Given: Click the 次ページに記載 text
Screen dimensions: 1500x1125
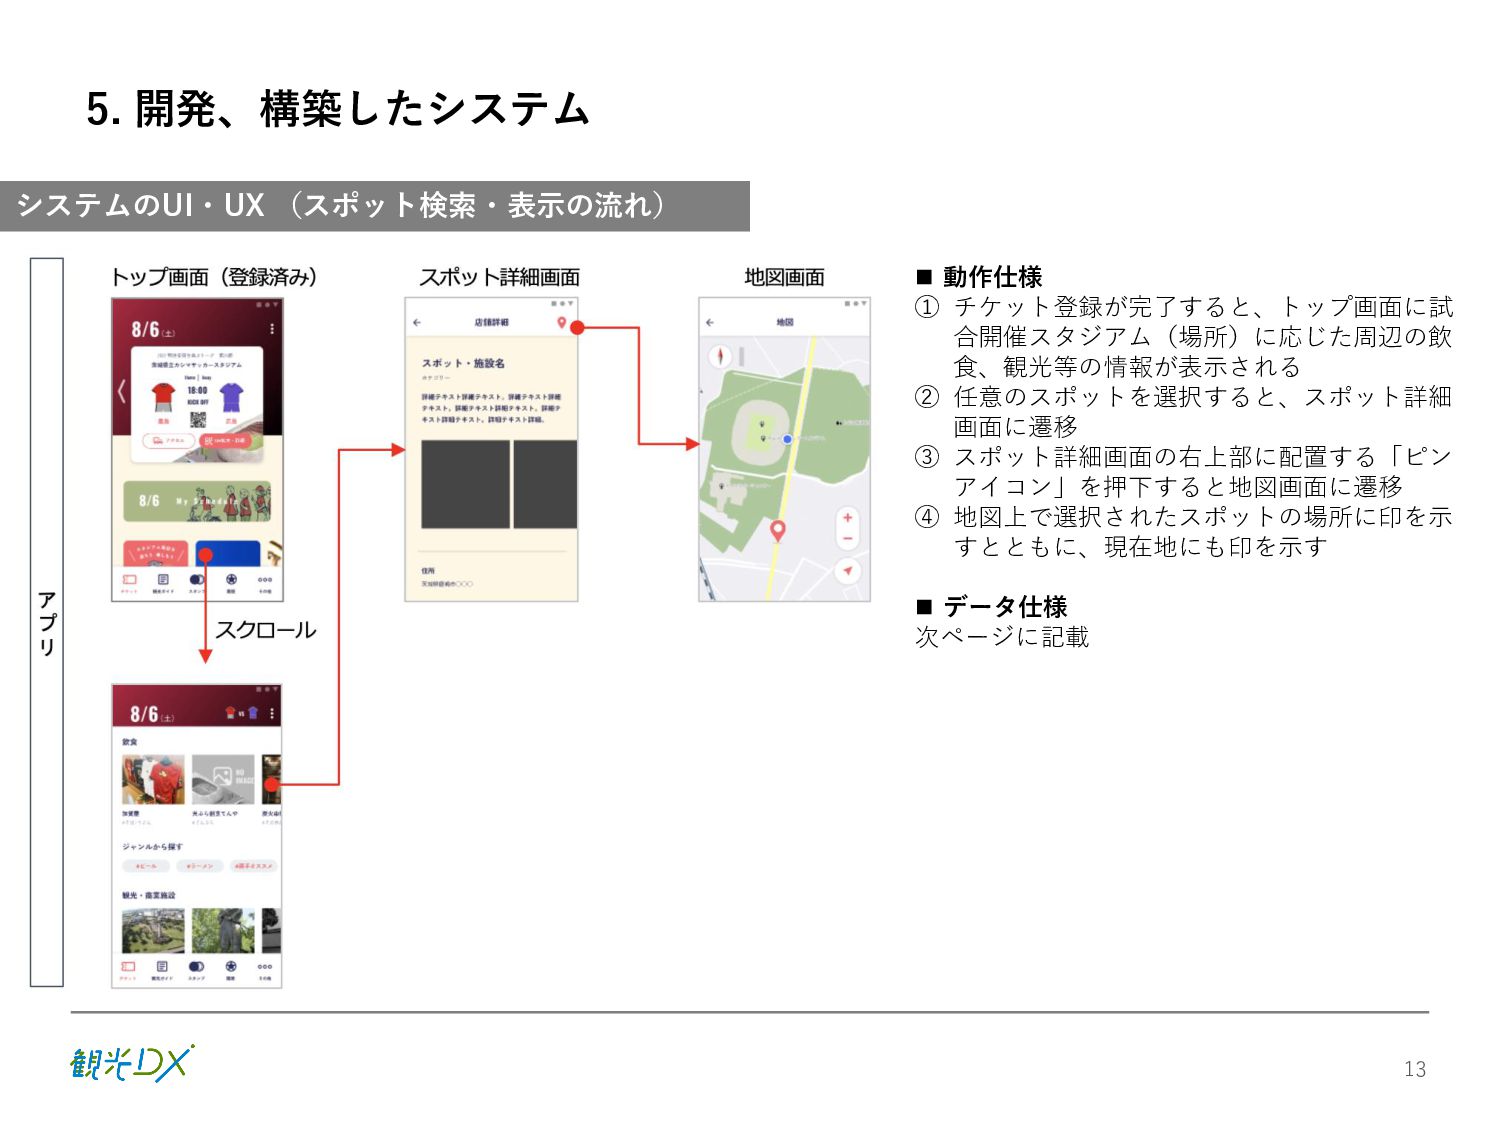Looking at the screenshot, I should pos(1002,637).
